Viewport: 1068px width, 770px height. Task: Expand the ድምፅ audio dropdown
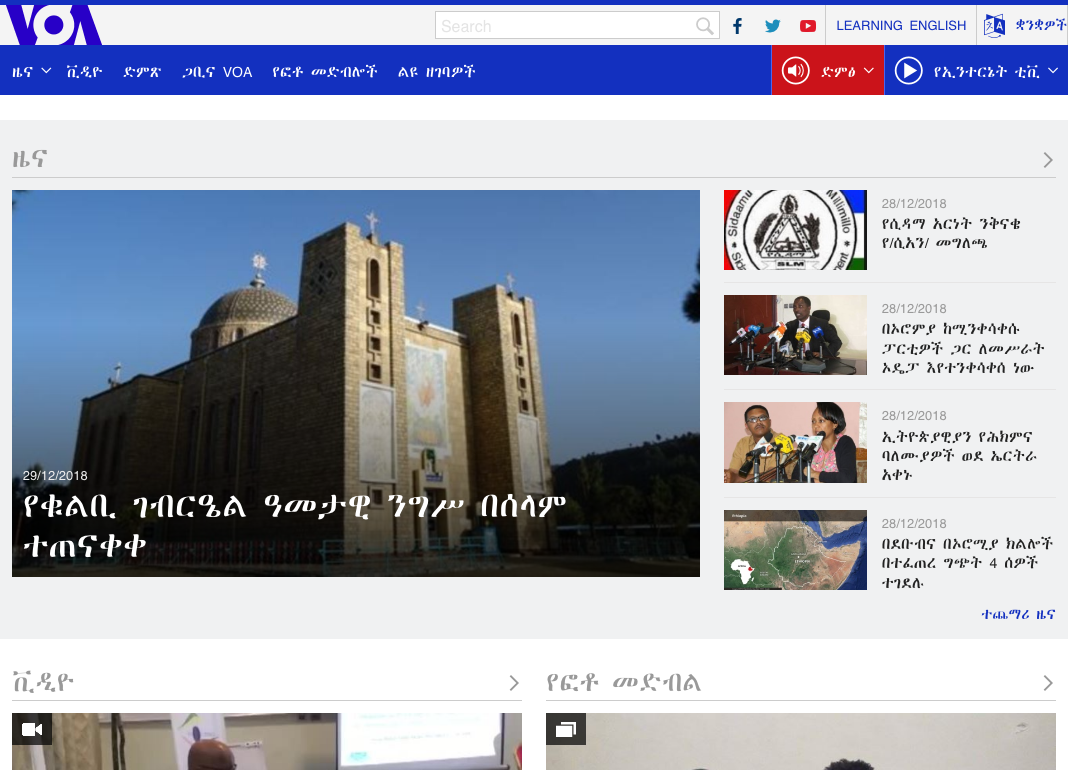[x=868, y=71]
